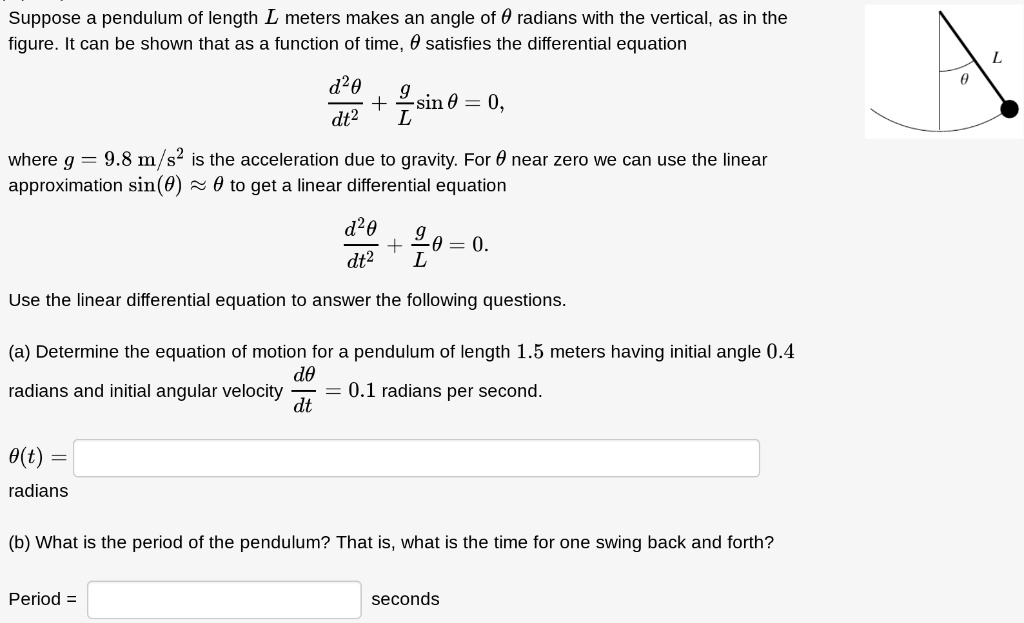Click the word 'seconds' beside the Period box
Image resolution: width=1024 pixels, height=623 pixels.
click(405, 599)
